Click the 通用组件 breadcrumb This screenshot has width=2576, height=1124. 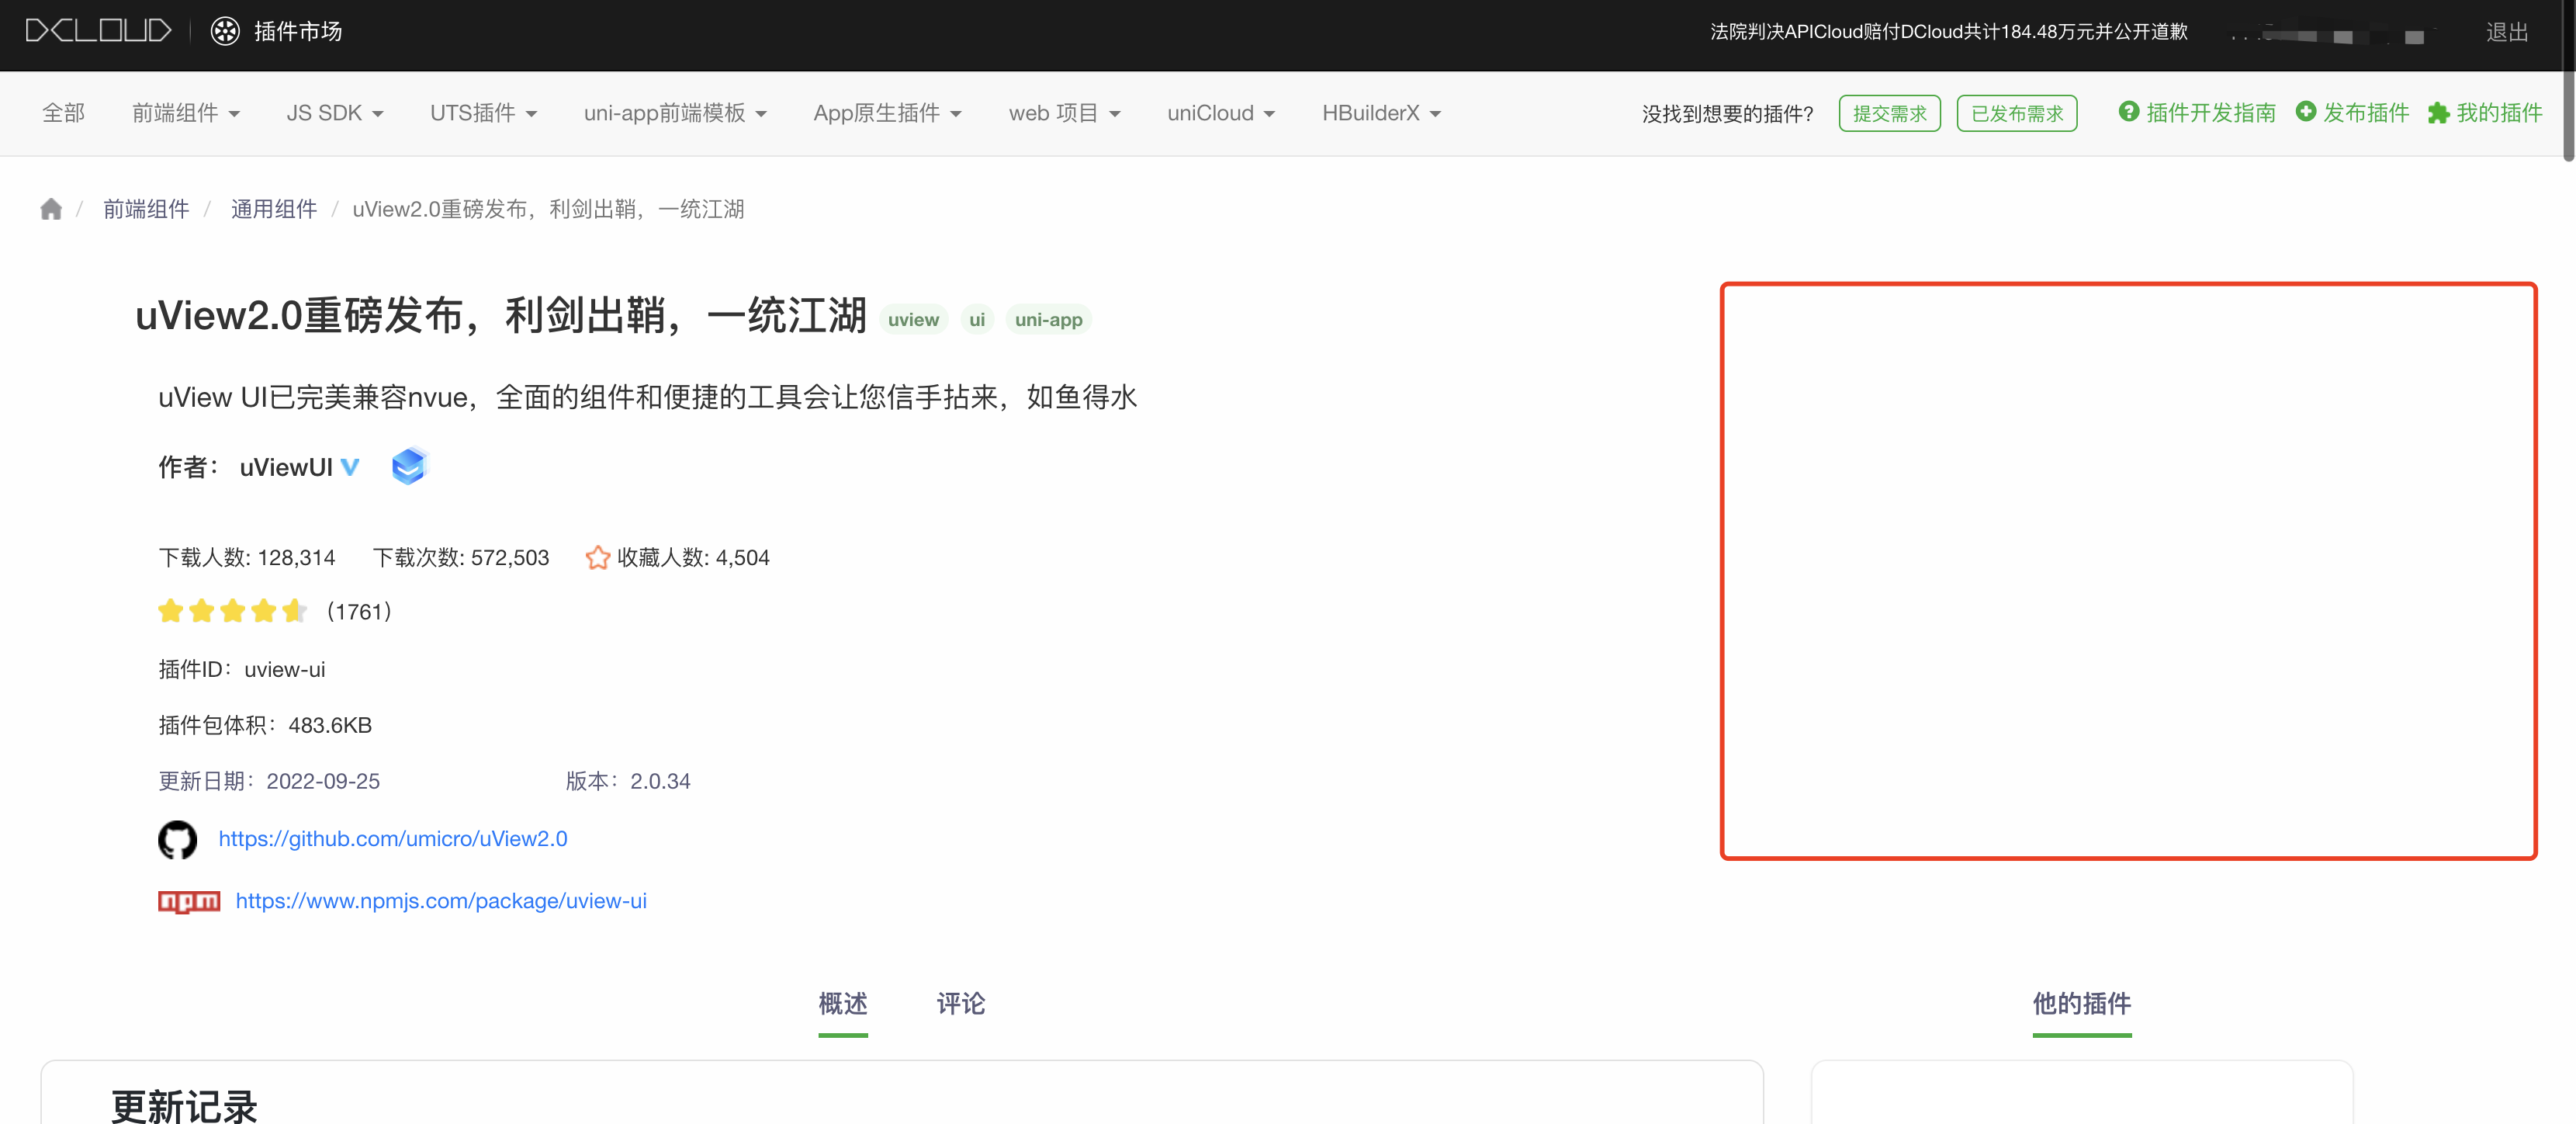pos(274,209)
